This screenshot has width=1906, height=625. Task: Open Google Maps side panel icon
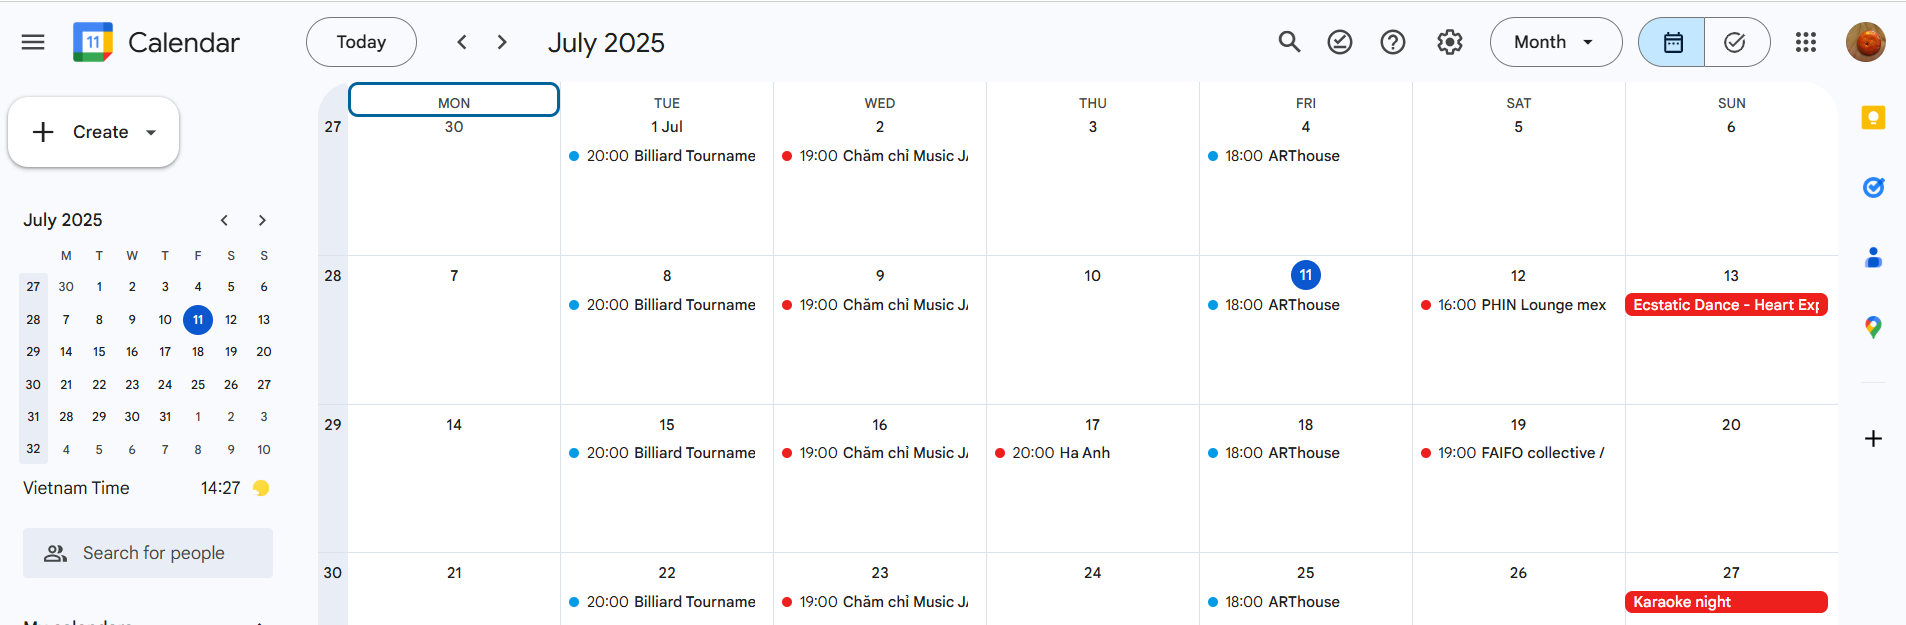(1873, 327)
